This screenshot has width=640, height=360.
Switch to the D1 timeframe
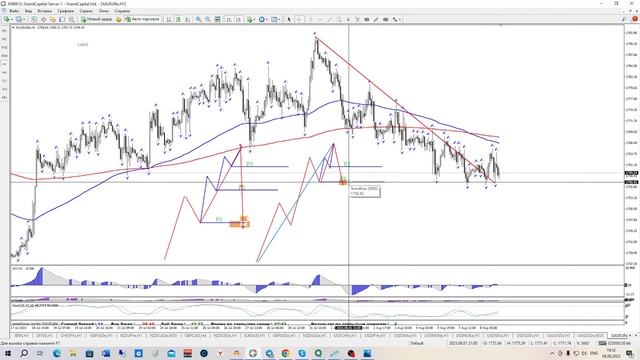pos(4,81)
